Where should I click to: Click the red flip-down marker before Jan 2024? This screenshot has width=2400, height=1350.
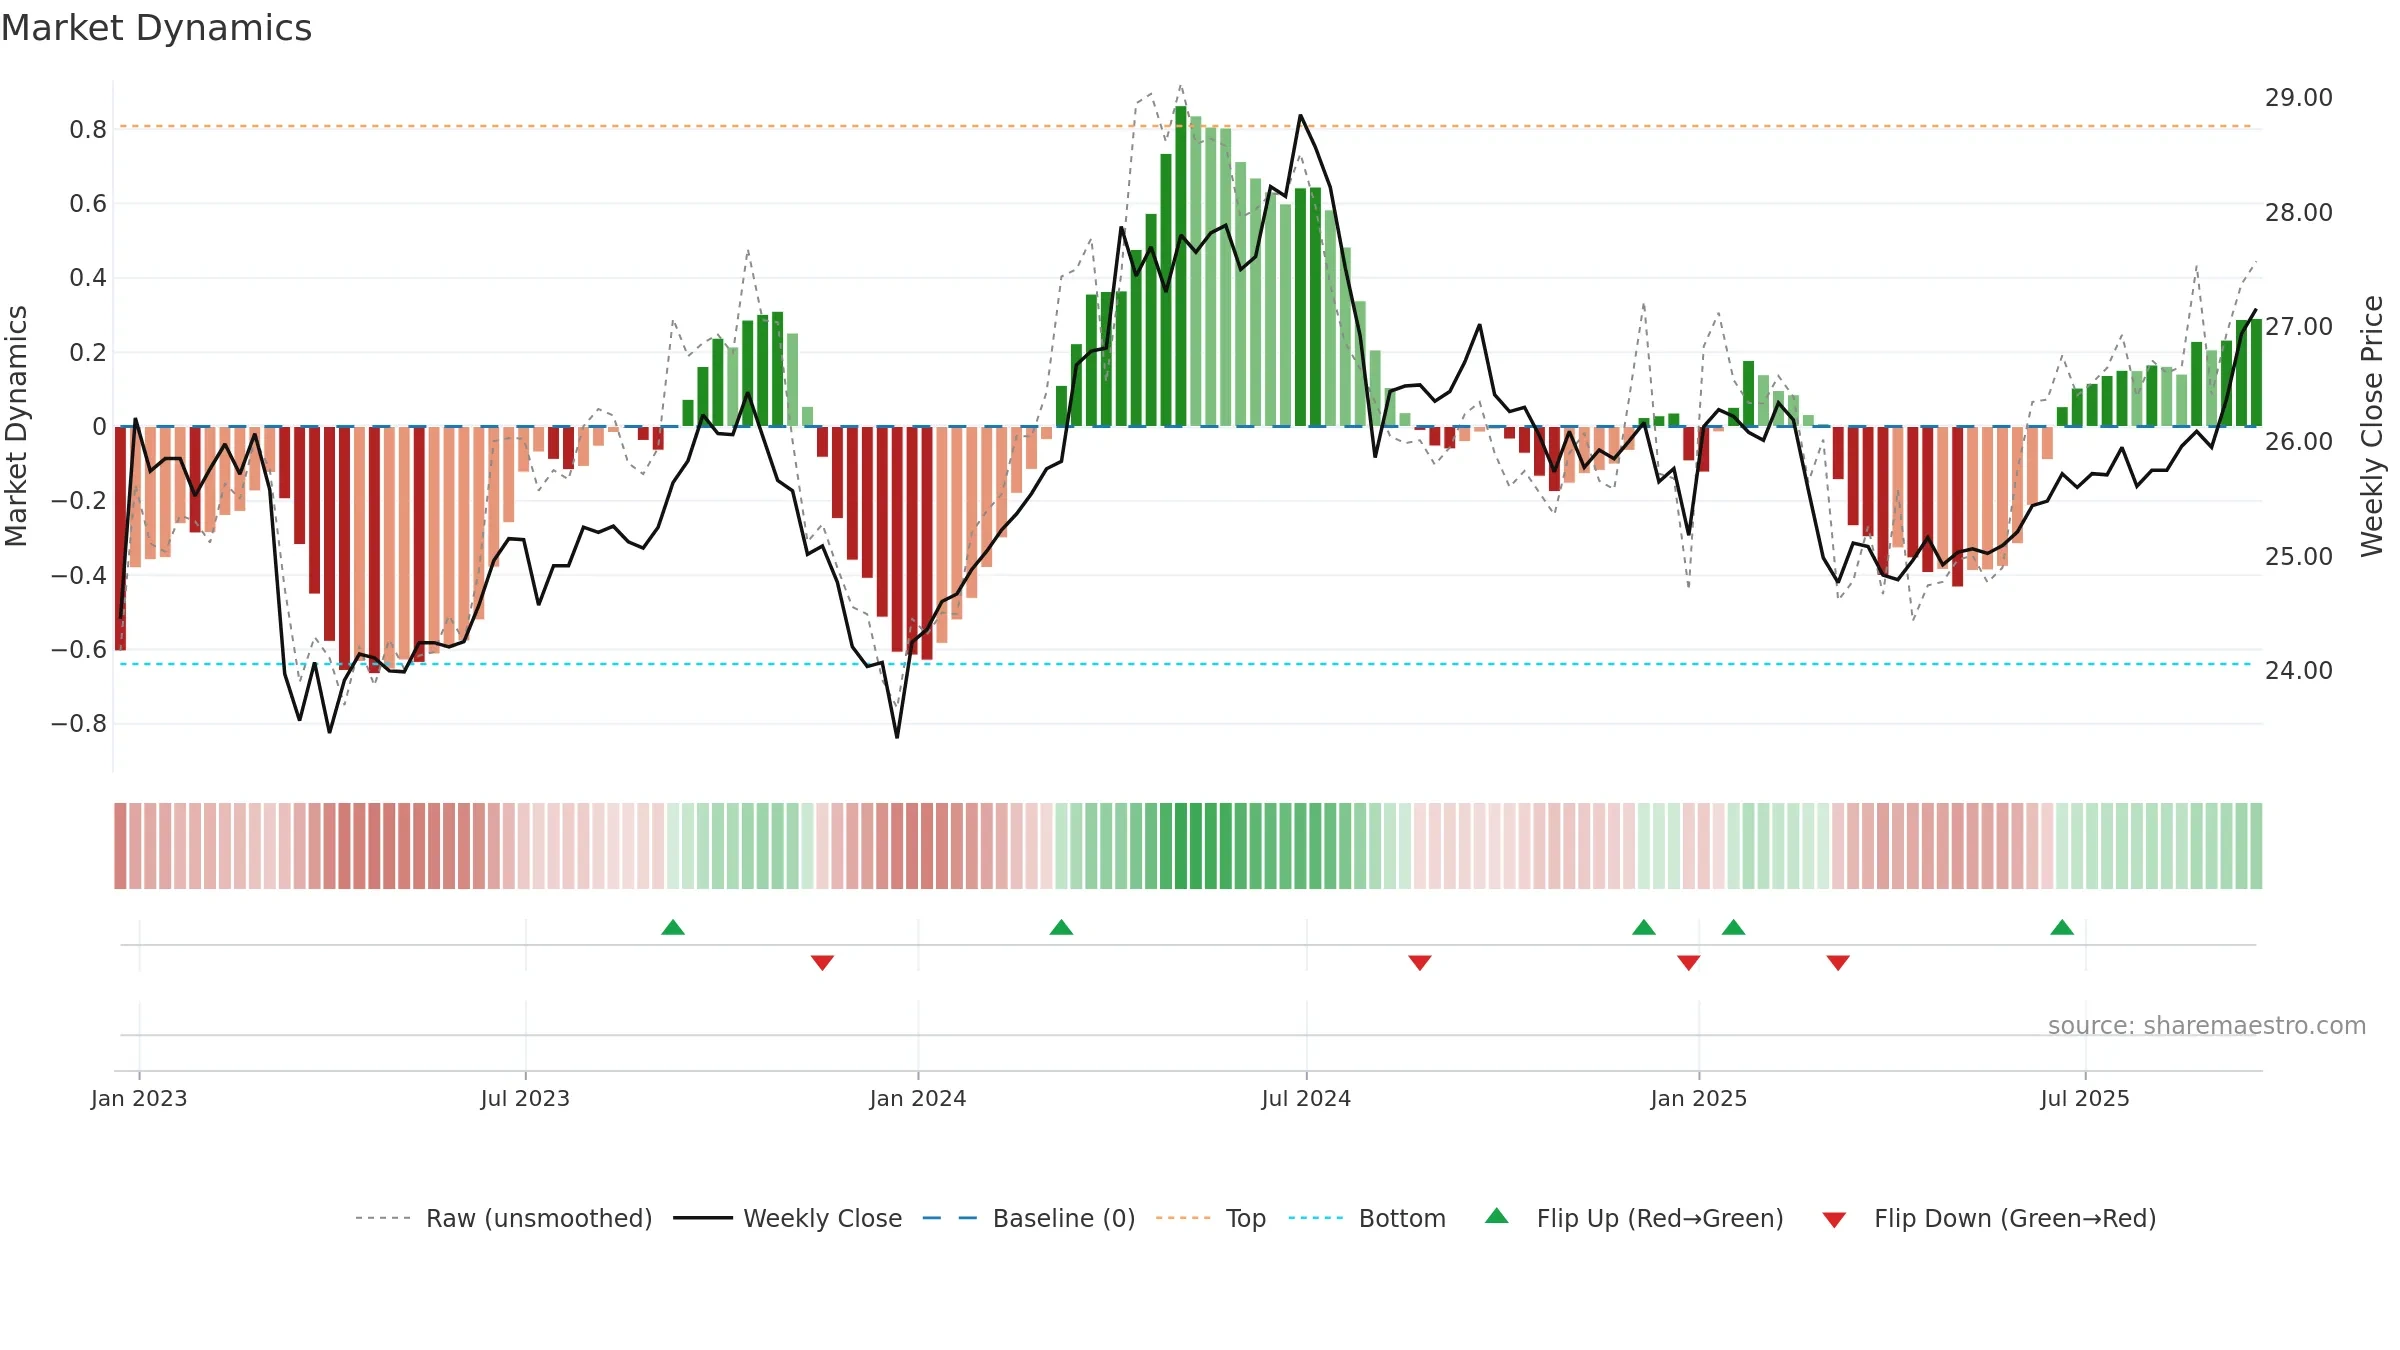[x=822, y=962]
